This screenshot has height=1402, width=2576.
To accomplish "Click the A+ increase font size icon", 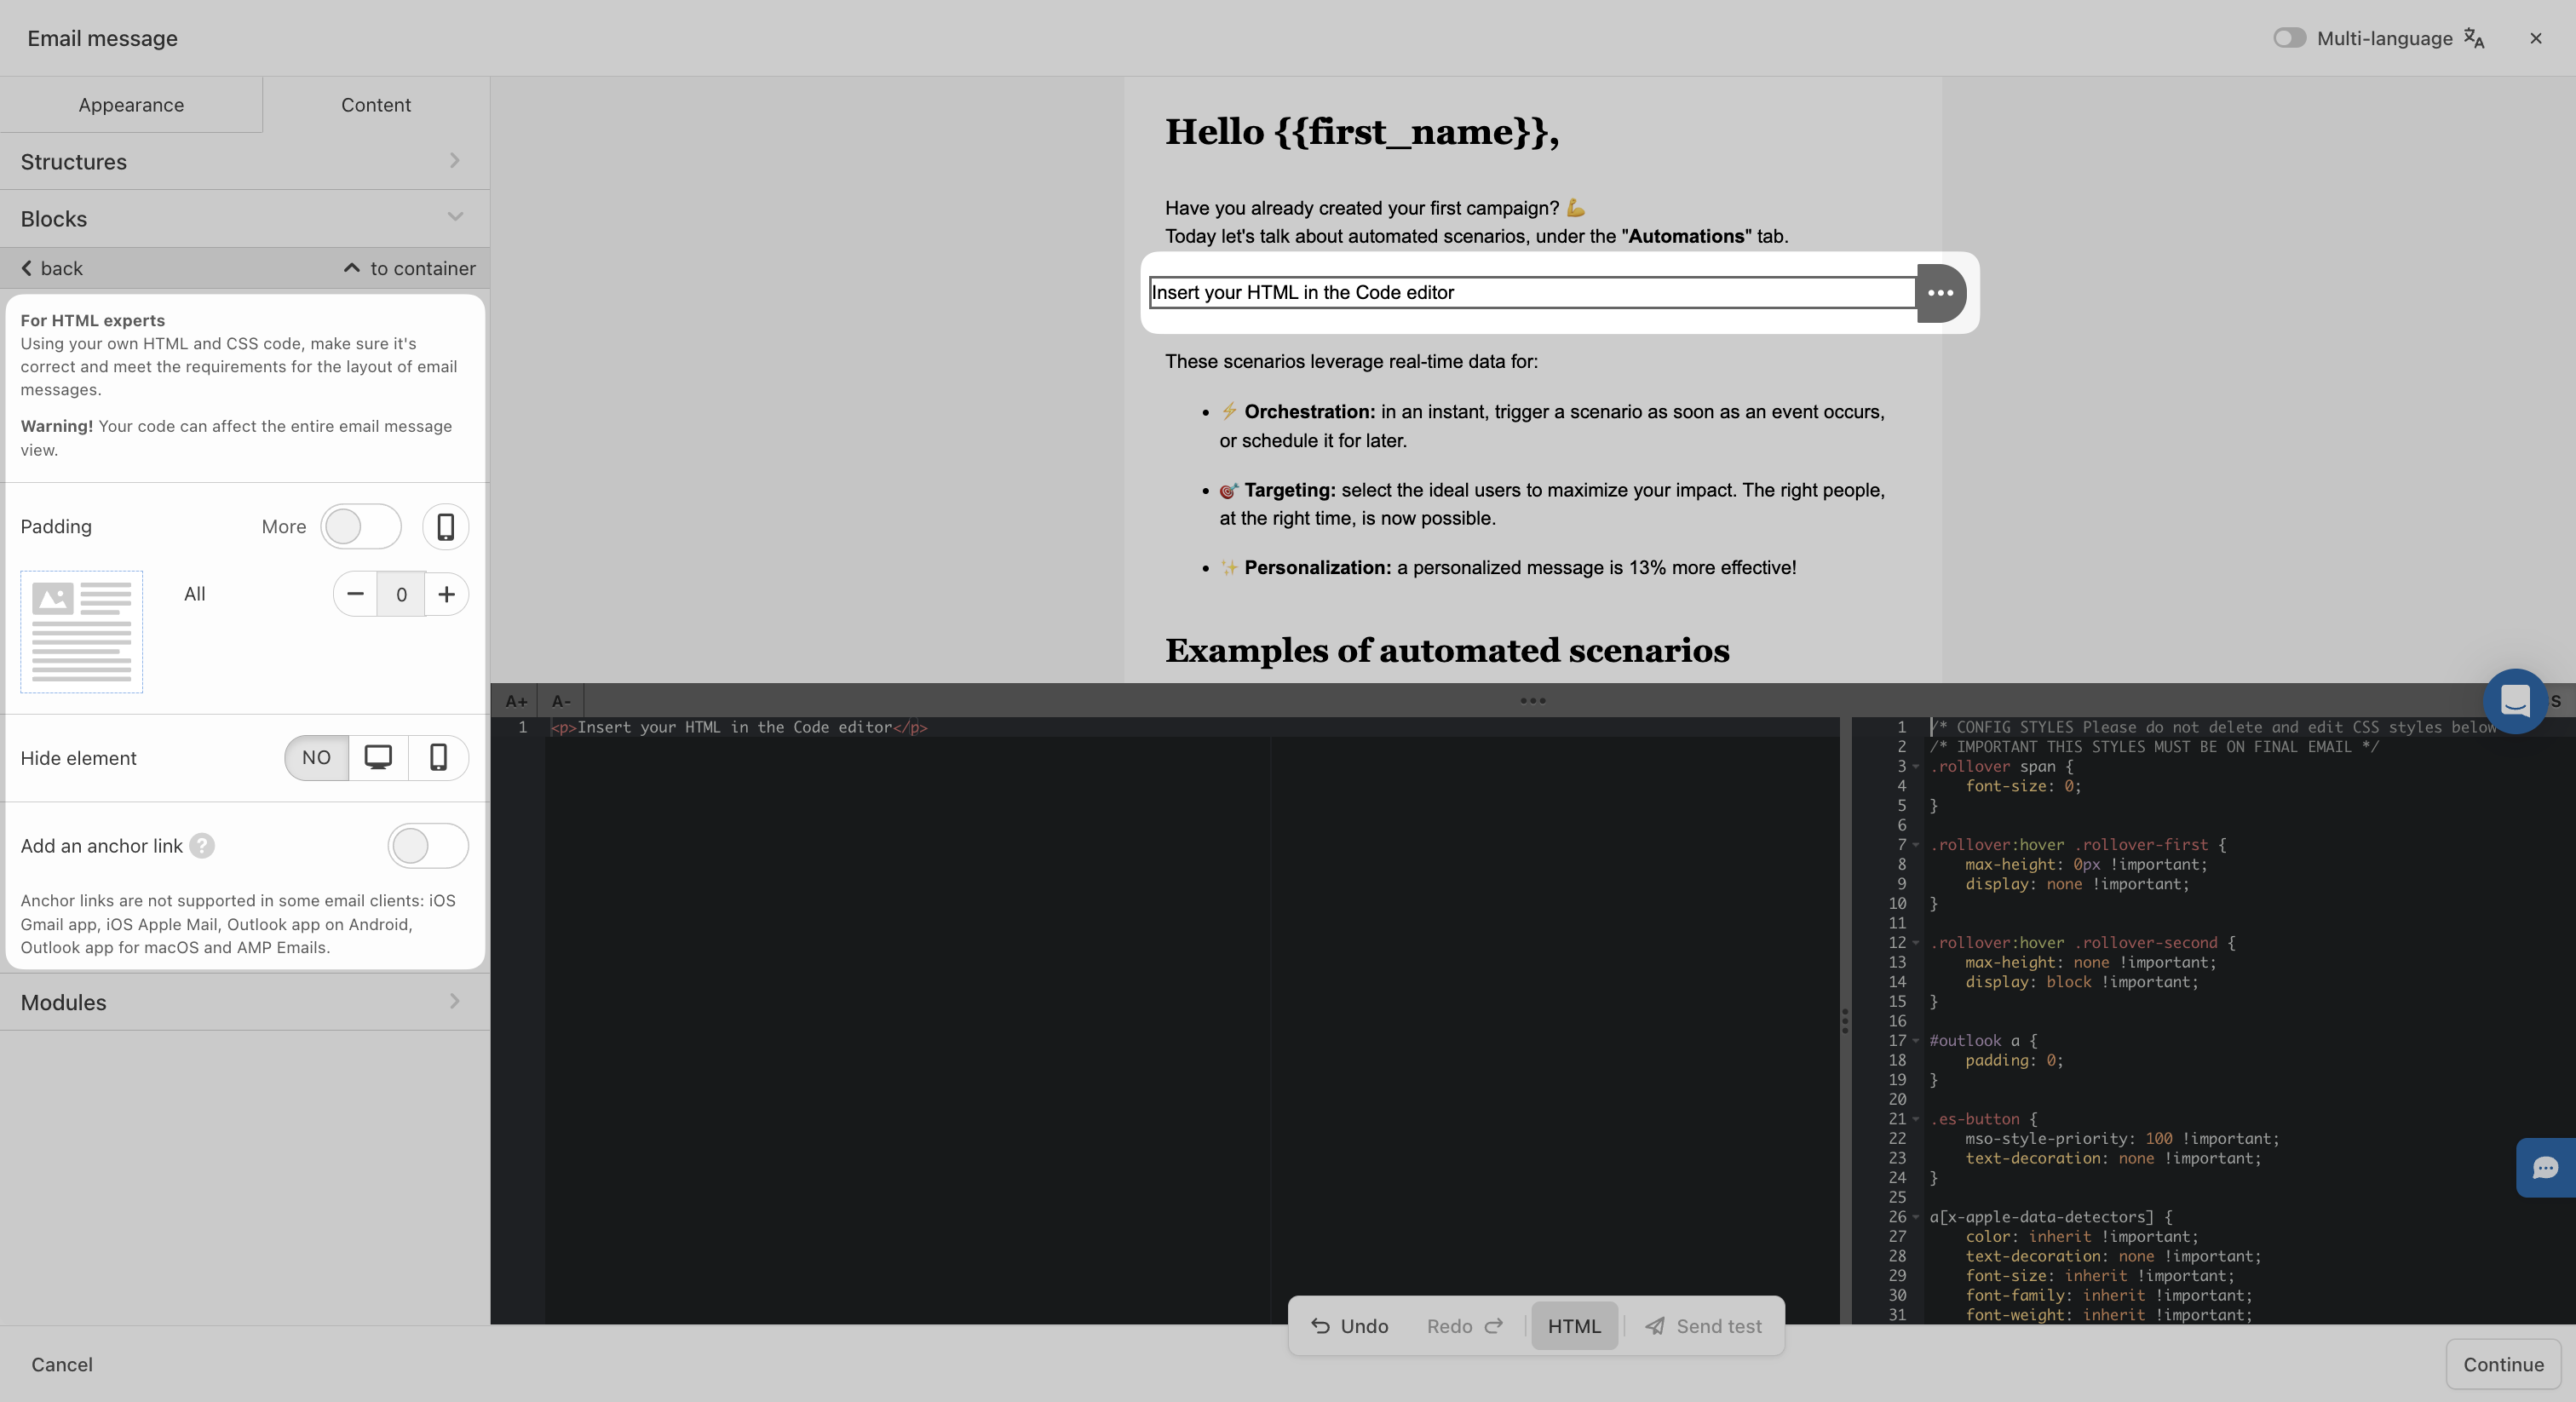I will [515, 701].
